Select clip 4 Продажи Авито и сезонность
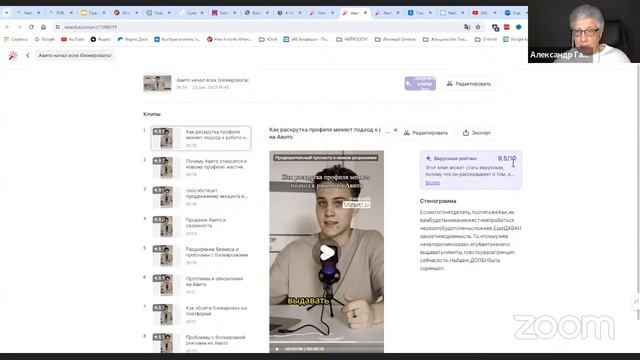 tap(201, 227)
